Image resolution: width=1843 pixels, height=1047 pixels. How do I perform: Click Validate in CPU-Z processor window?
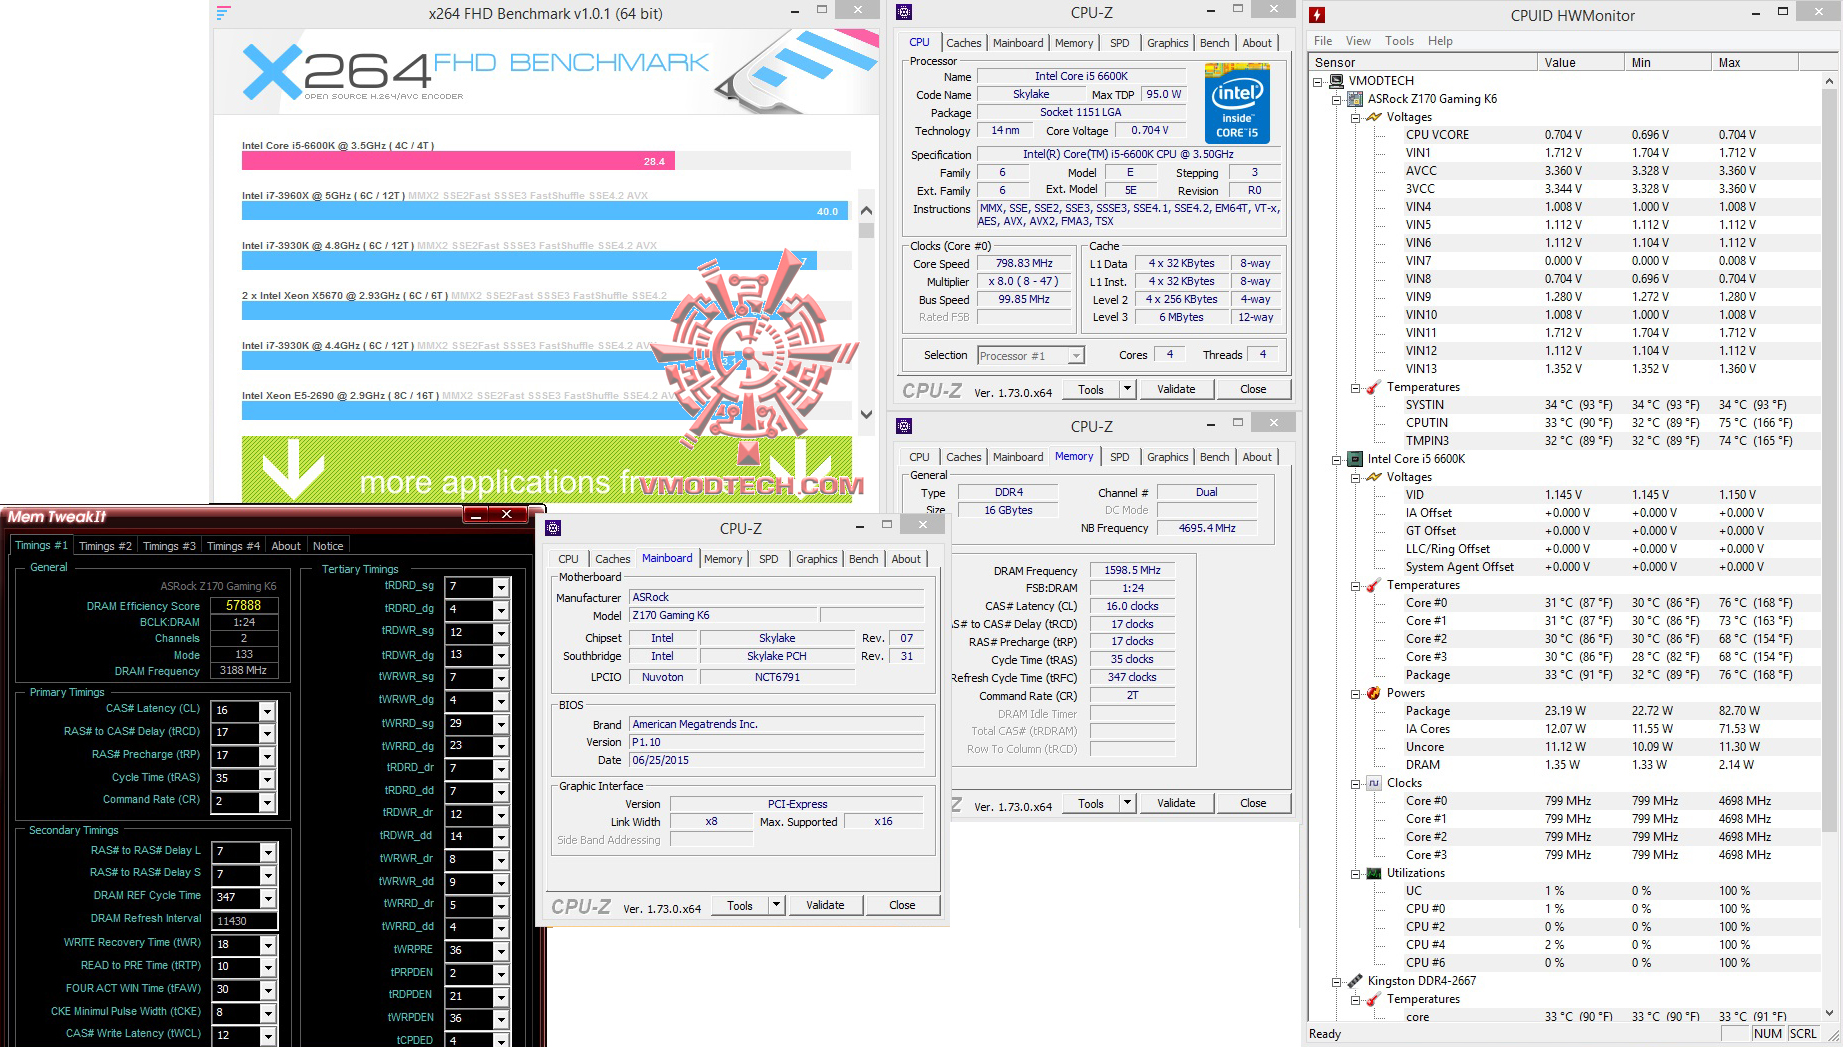click(1176, 389)
